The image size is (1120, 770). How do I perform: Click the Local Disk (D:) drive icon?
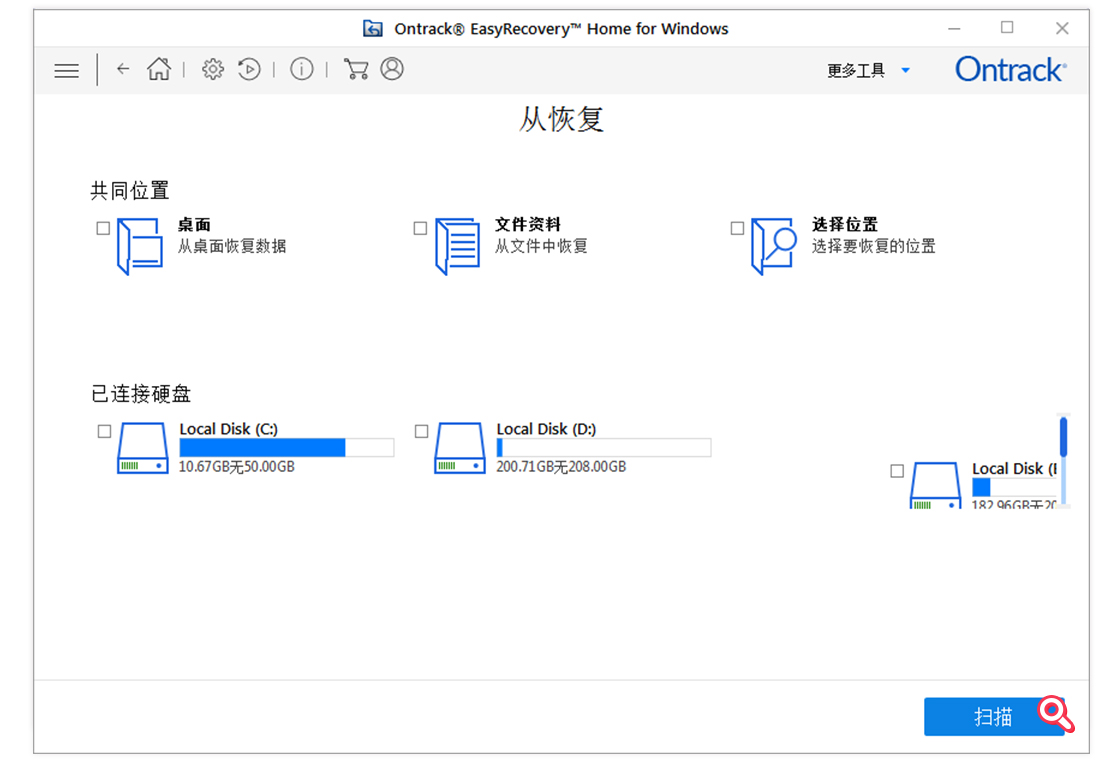click(x=460, y=448)
